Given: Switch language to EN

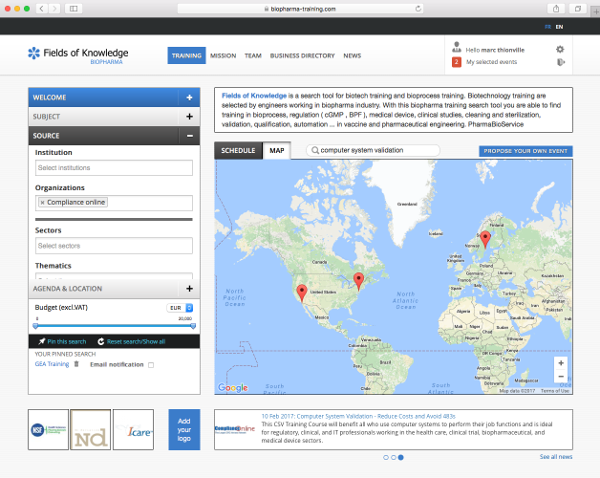Looking at the screenshot, I should (559, 27).
